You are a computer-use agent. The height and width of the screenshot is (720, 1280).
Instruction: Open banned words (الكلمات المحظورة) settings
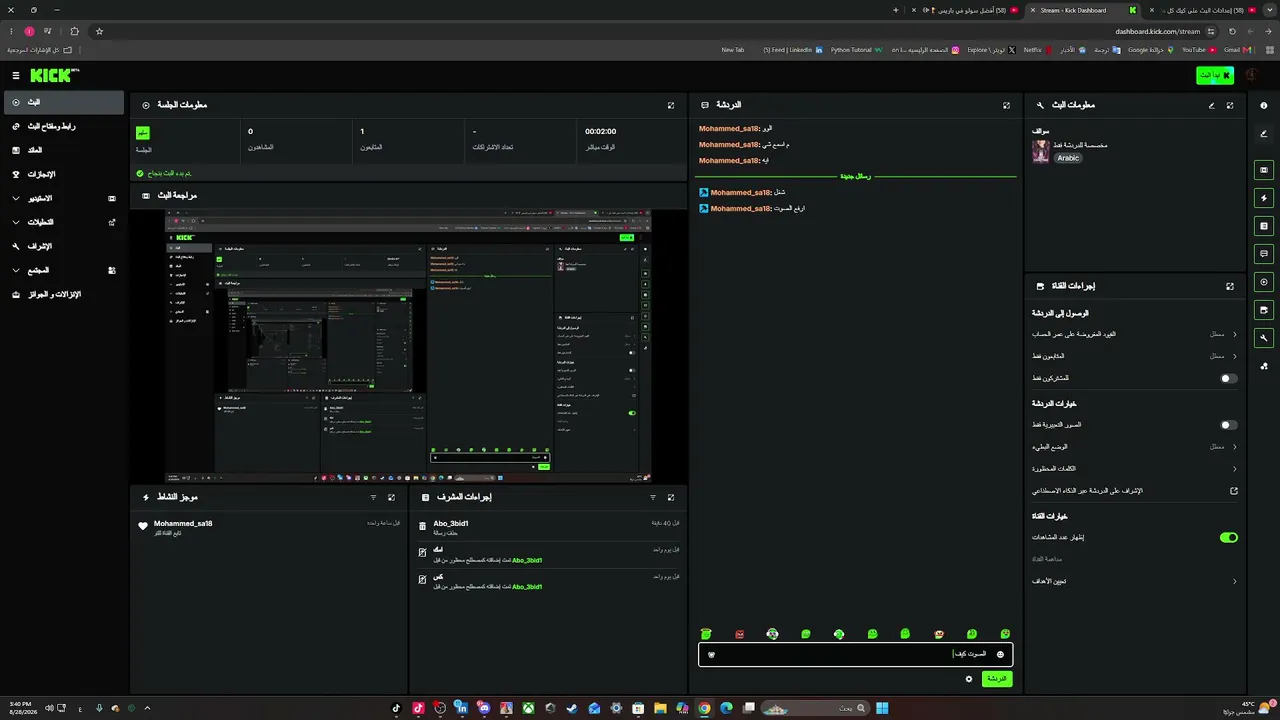(1135, 469)
